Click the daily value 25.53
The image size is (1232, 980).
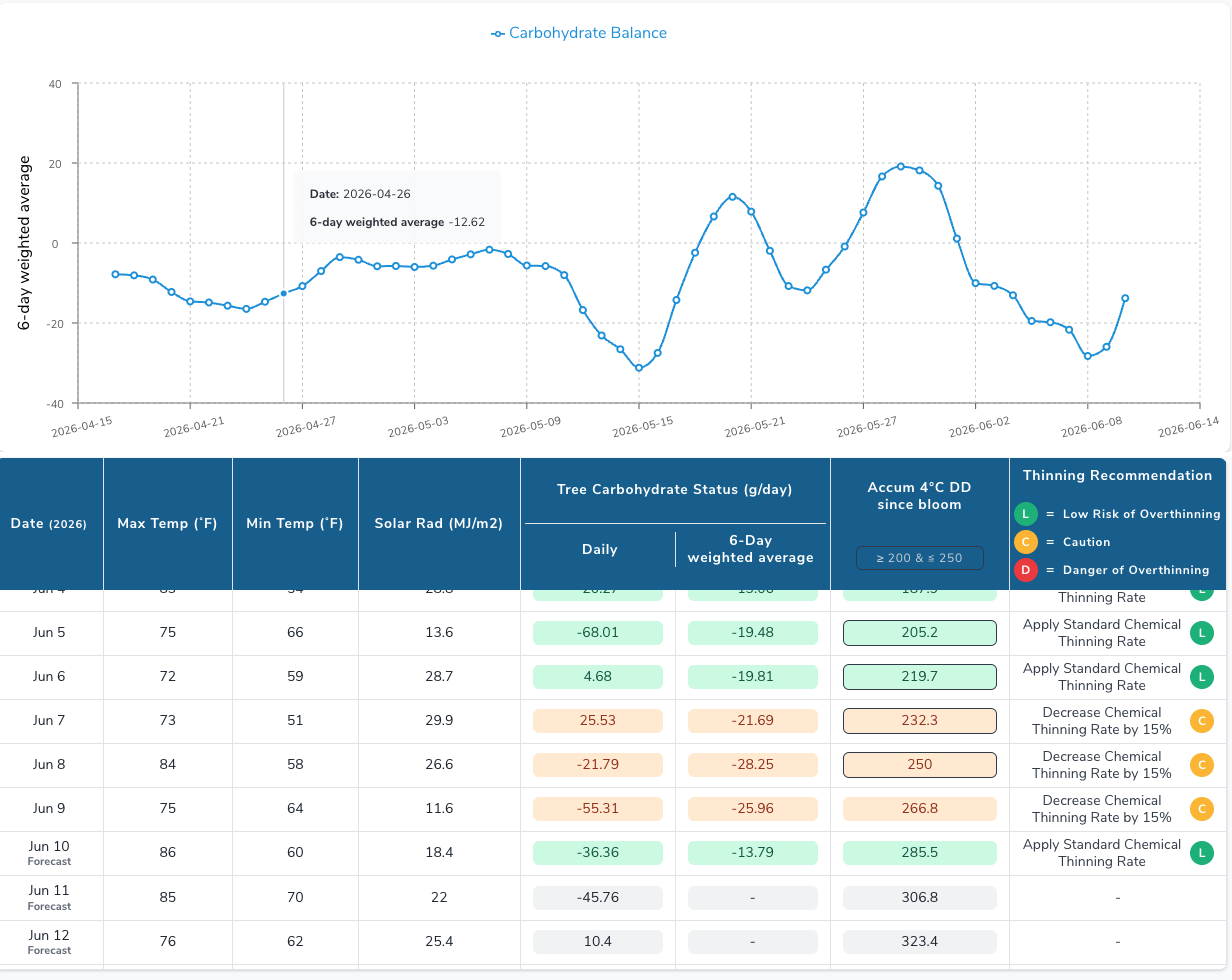598,721
